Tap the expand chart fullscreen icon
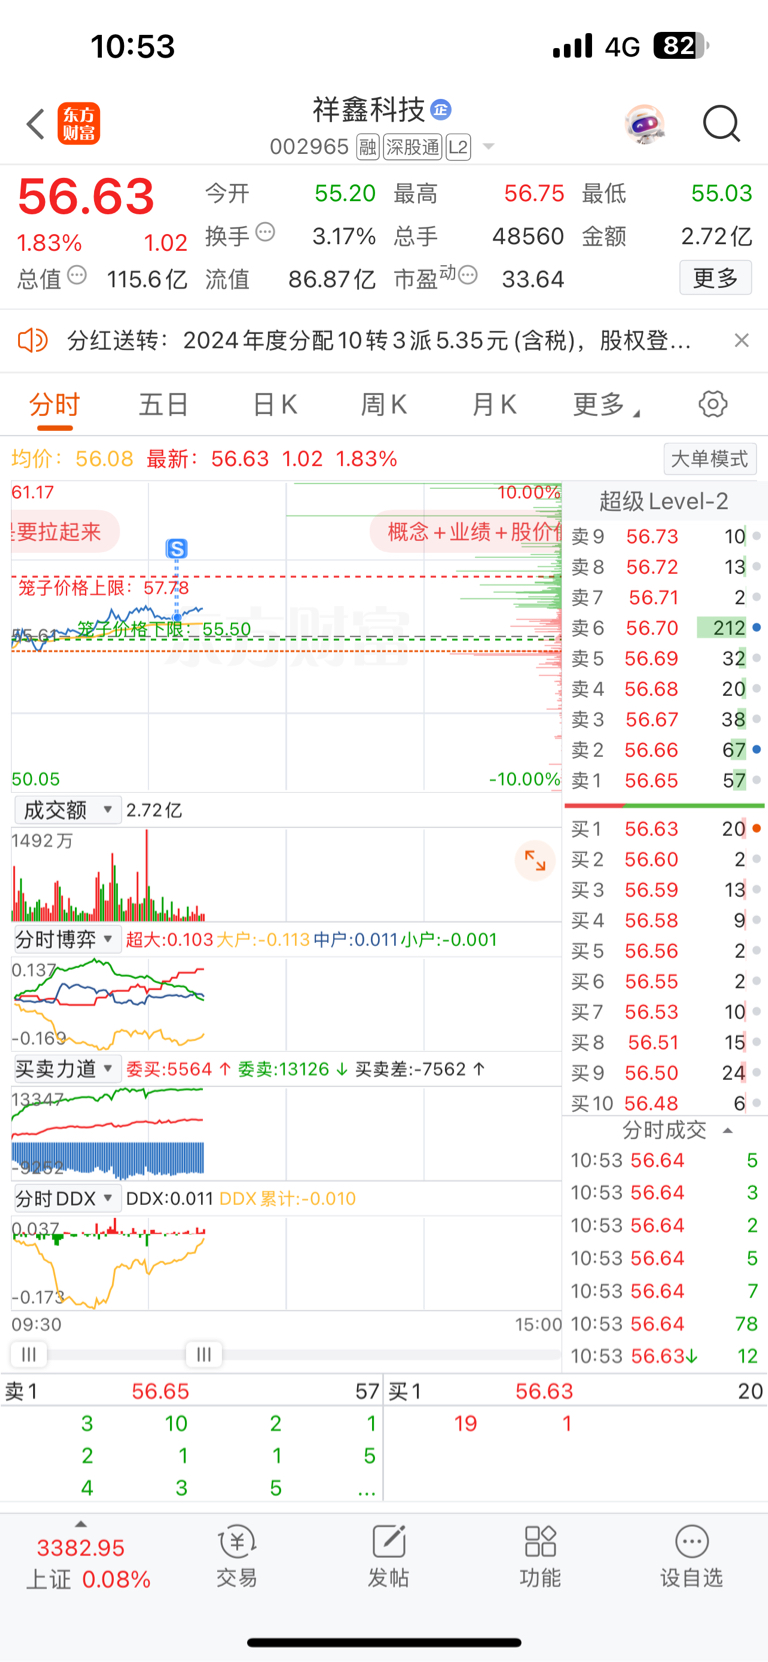This screenshot has width=768, height=1662. tap(535, 860)
